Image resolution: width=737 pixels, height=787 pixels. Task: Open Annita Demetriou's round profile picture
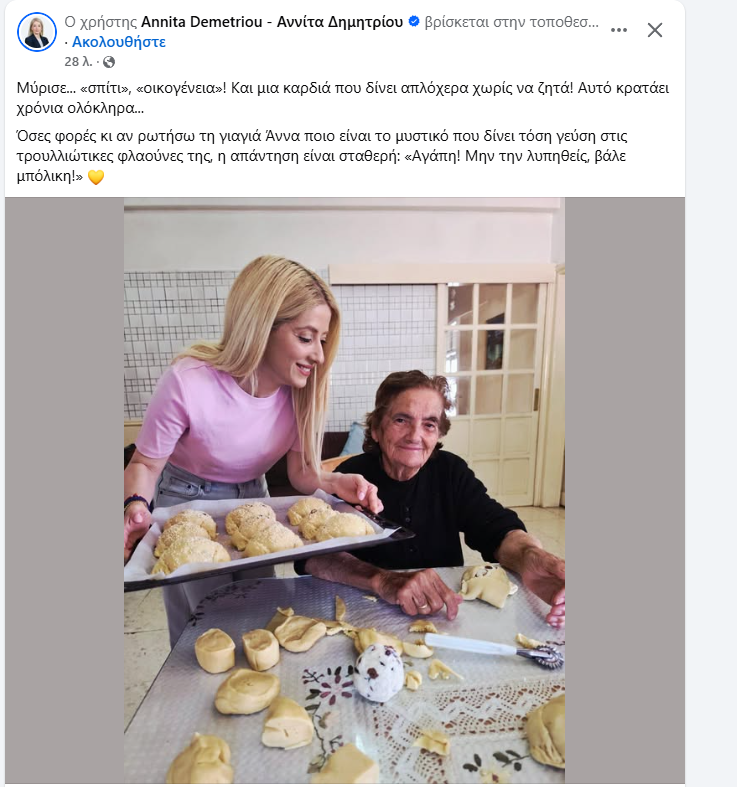coord(37,32)
